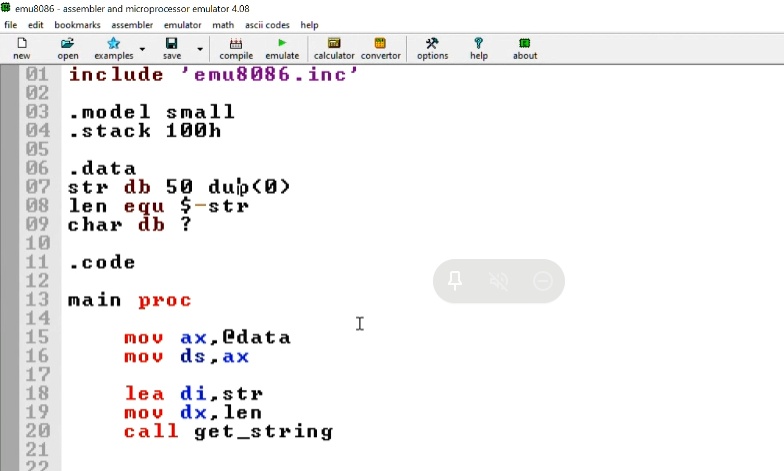784x471 pixels.
Task: Expand the save dropdown arrow
Action: pos(200,49)
